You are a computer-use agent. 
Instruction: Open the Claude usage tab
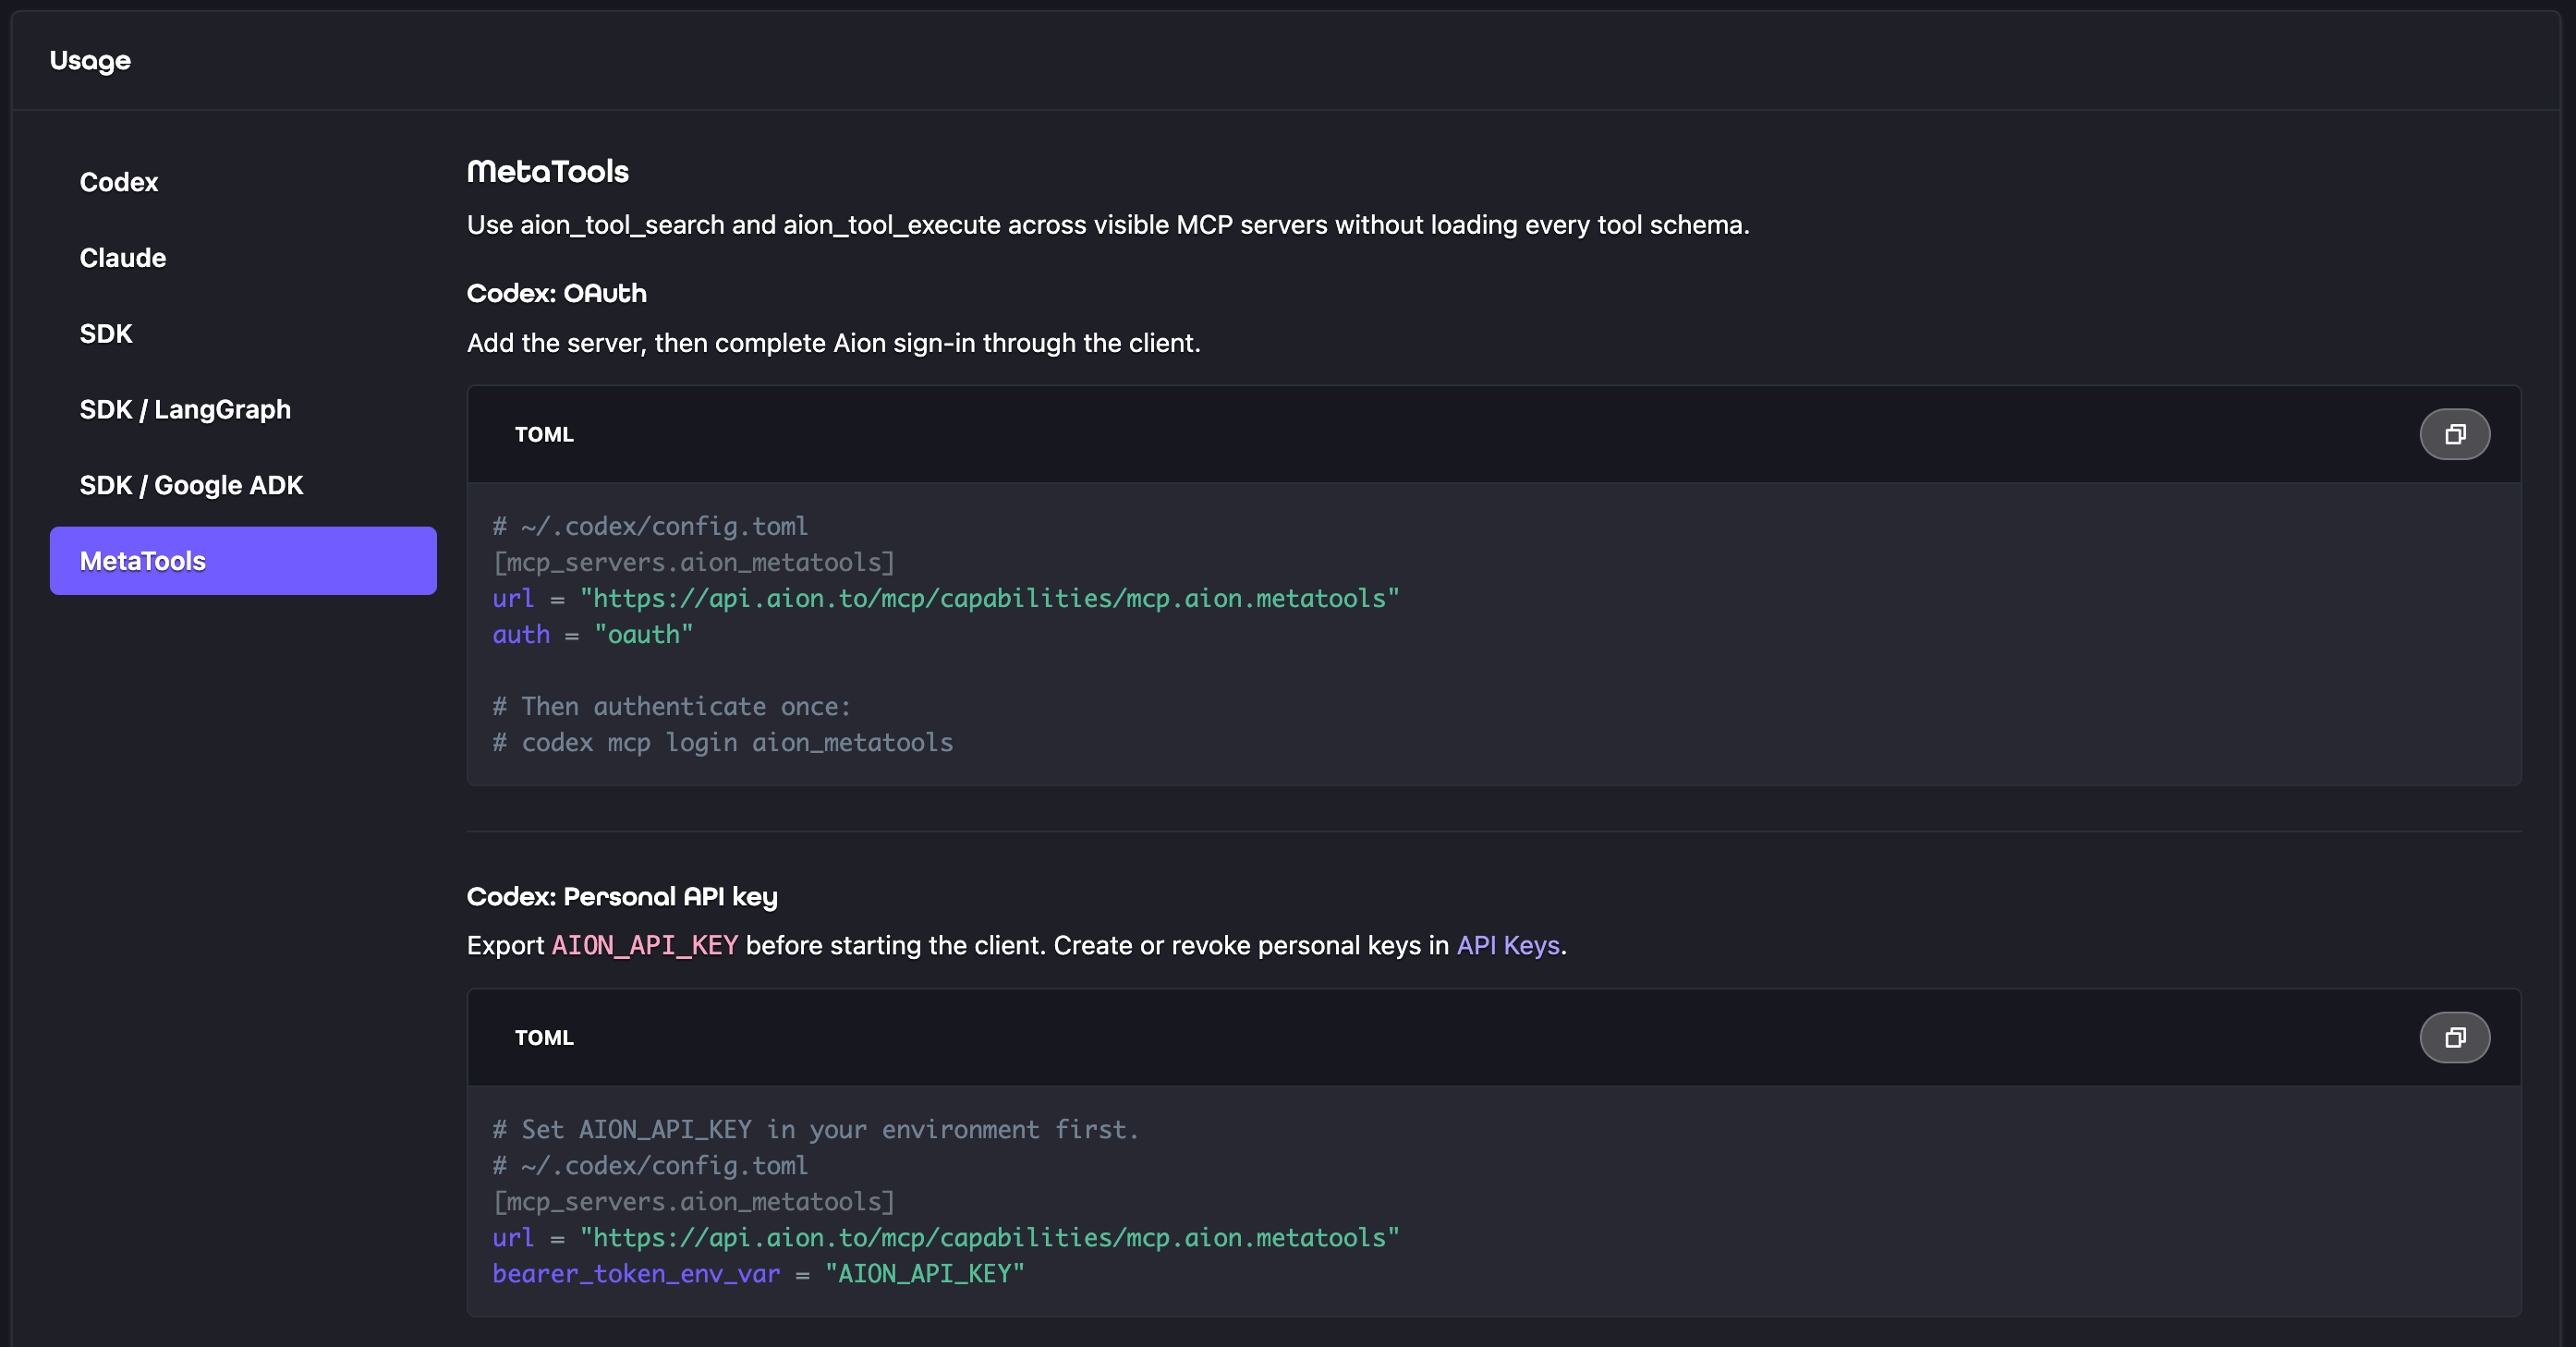[x=243, y=258]
